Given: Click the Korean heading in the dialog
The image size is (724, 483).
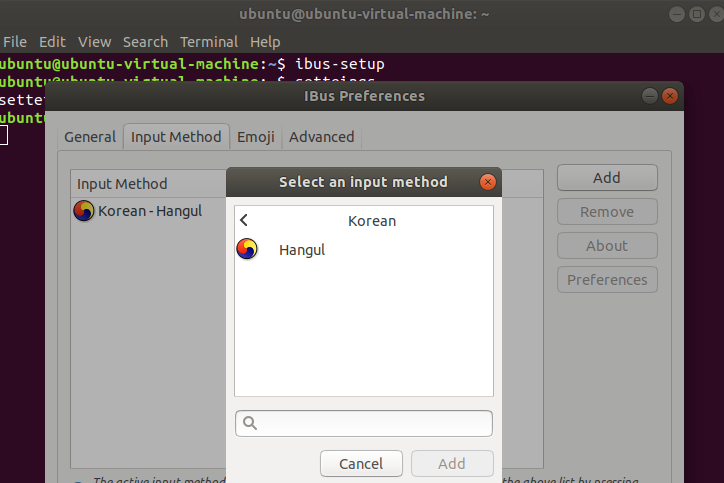Looking at the screenshot, I should coord(372,221).
